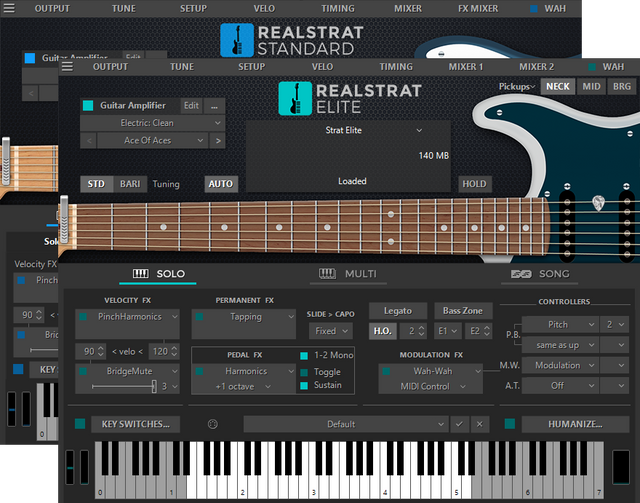Image resolution: width=640 pixels, height=503 pixels.
Task: Select the MID pickup position
Action: (x=591, y=86)
